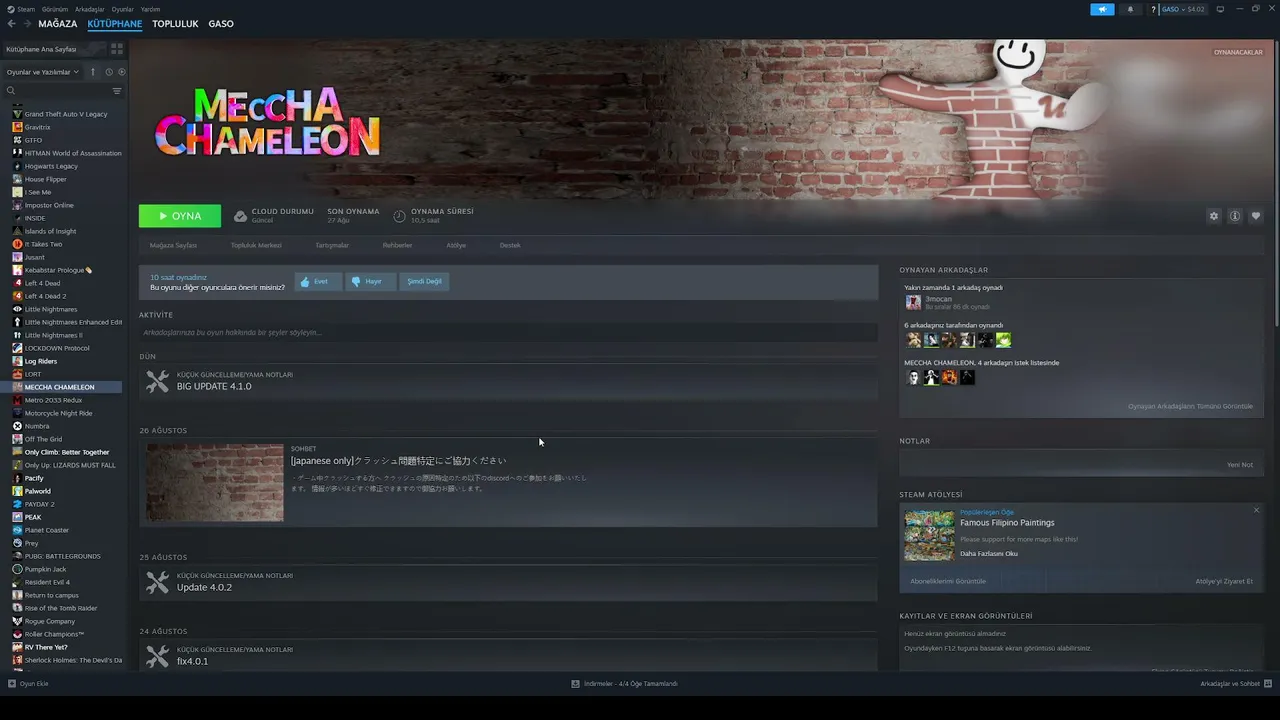Click the back navigation arrow
1280x720 pixels.
point(12,24)
